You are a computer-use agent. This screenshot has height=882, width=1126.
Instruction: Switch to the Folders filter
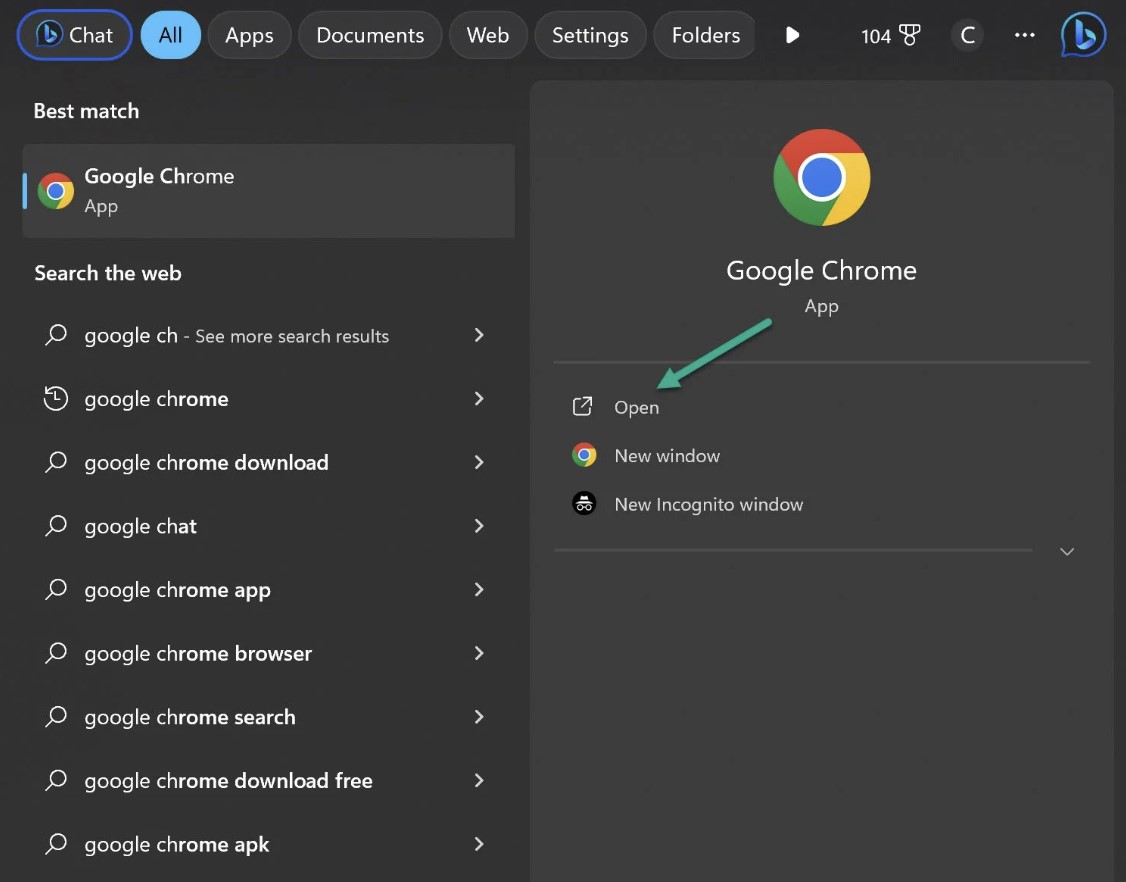tap(705, 34)
